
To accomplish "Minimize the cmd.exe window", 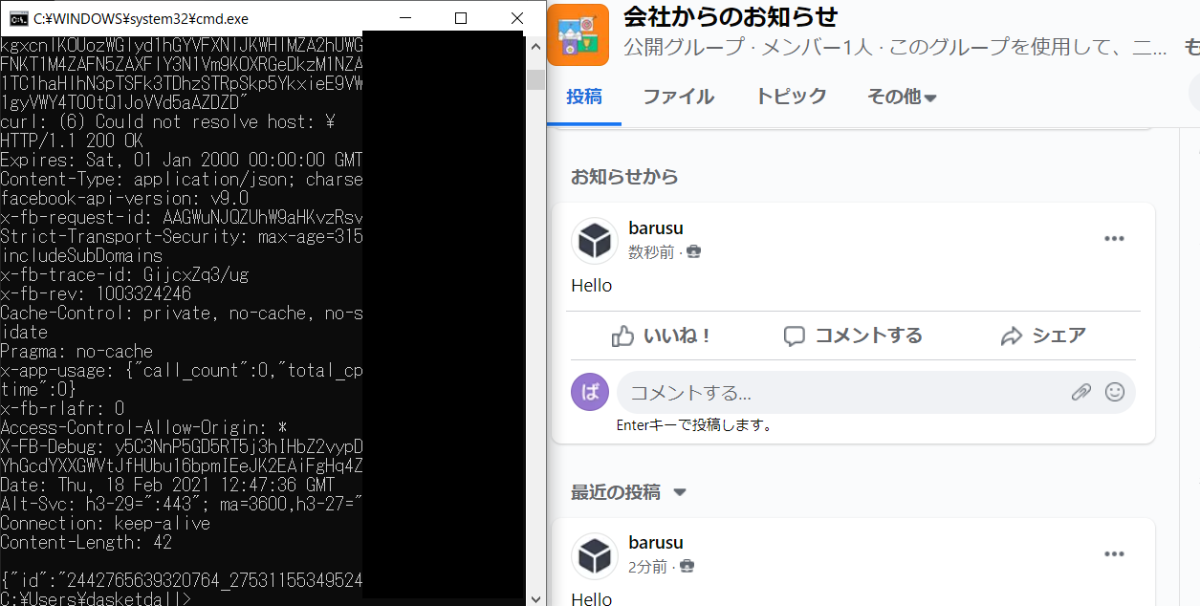I will [x=405, y=18].
